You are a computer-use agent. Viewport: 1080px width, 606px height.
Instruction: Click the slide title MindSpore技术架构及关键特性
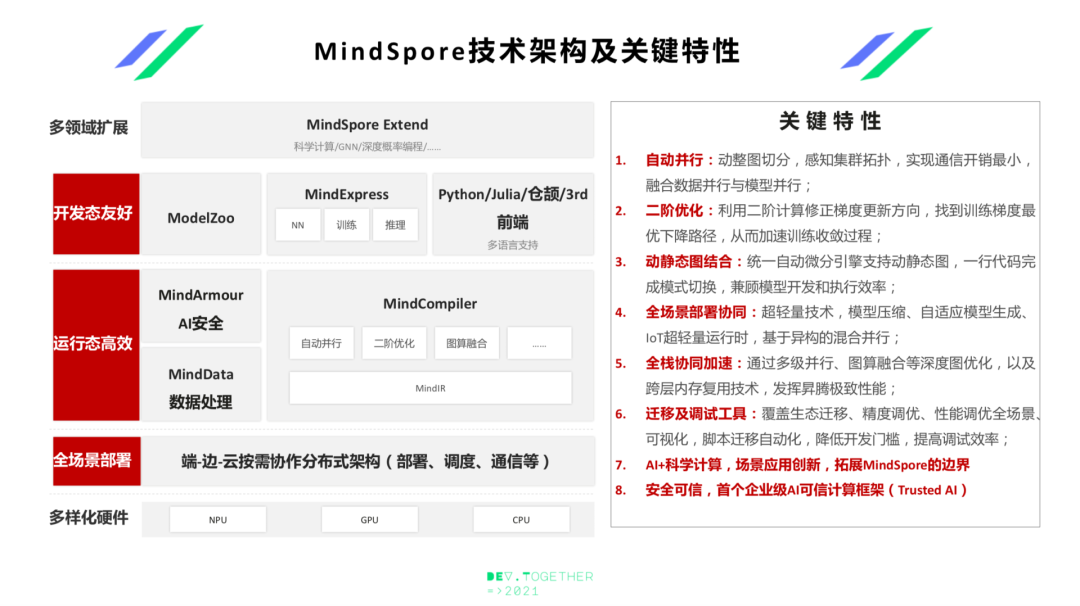[x=528, y=52]
